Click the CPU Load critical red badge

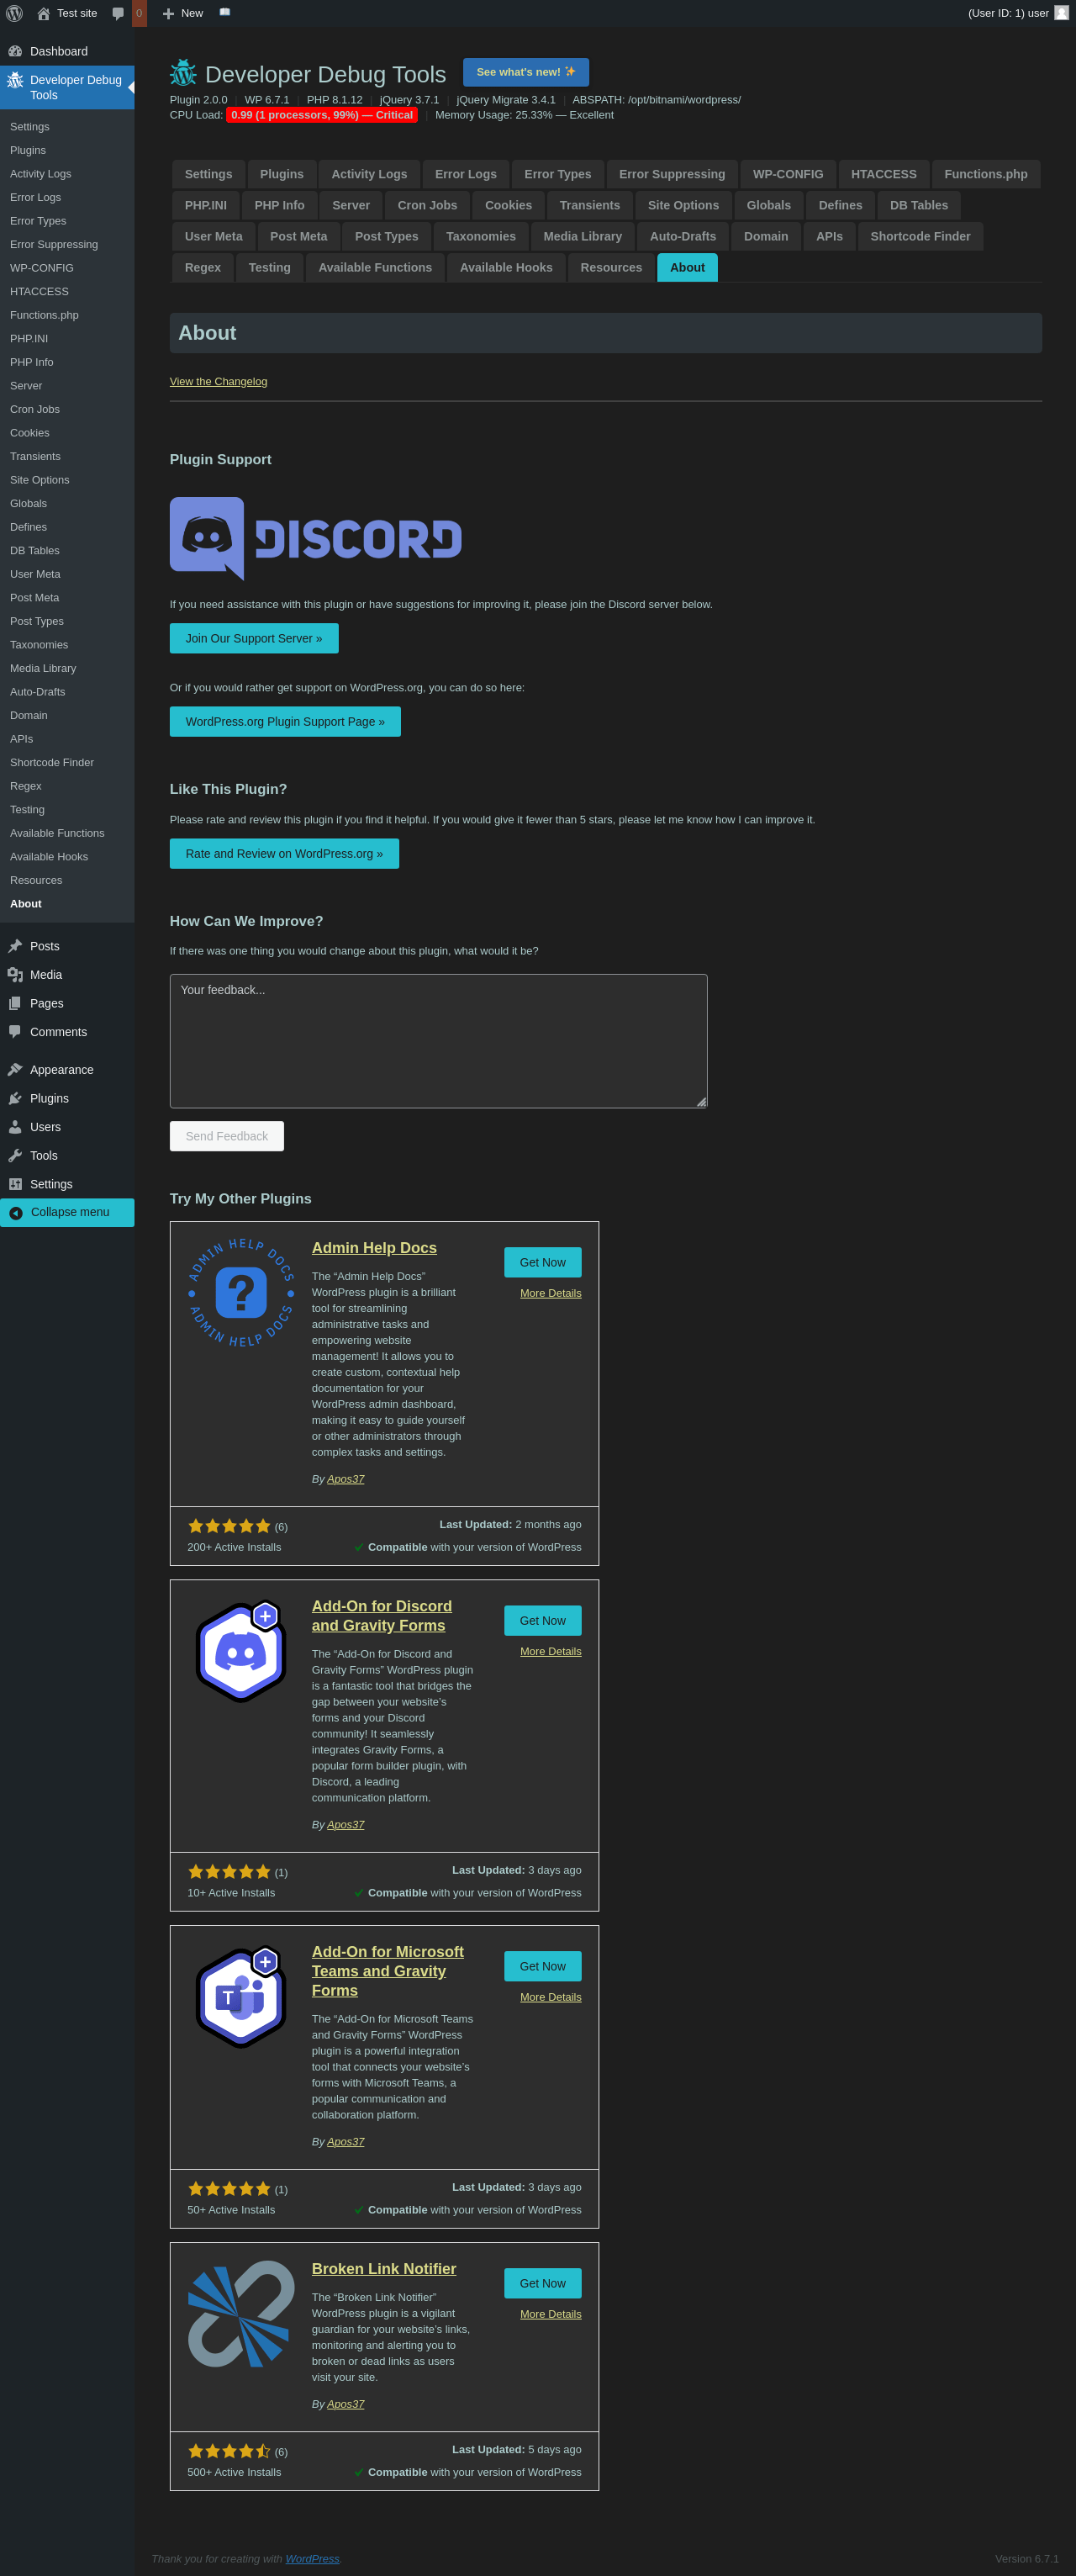pyautogui.click(x=322, y=115)
